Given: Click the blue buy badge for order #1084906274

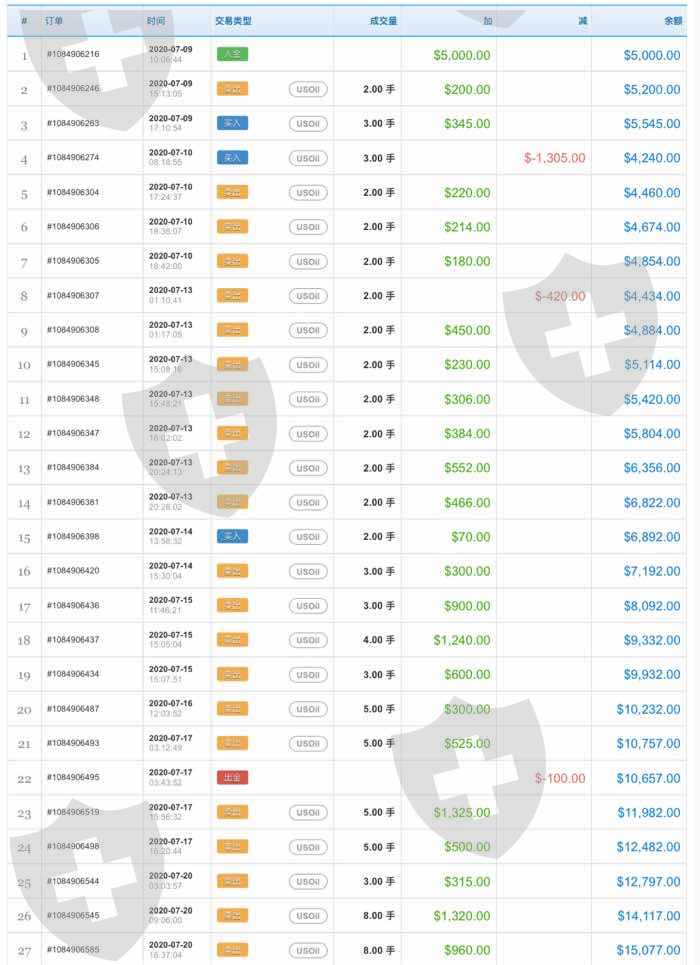Looking at the screenshot, I should (x=232, y=158).
